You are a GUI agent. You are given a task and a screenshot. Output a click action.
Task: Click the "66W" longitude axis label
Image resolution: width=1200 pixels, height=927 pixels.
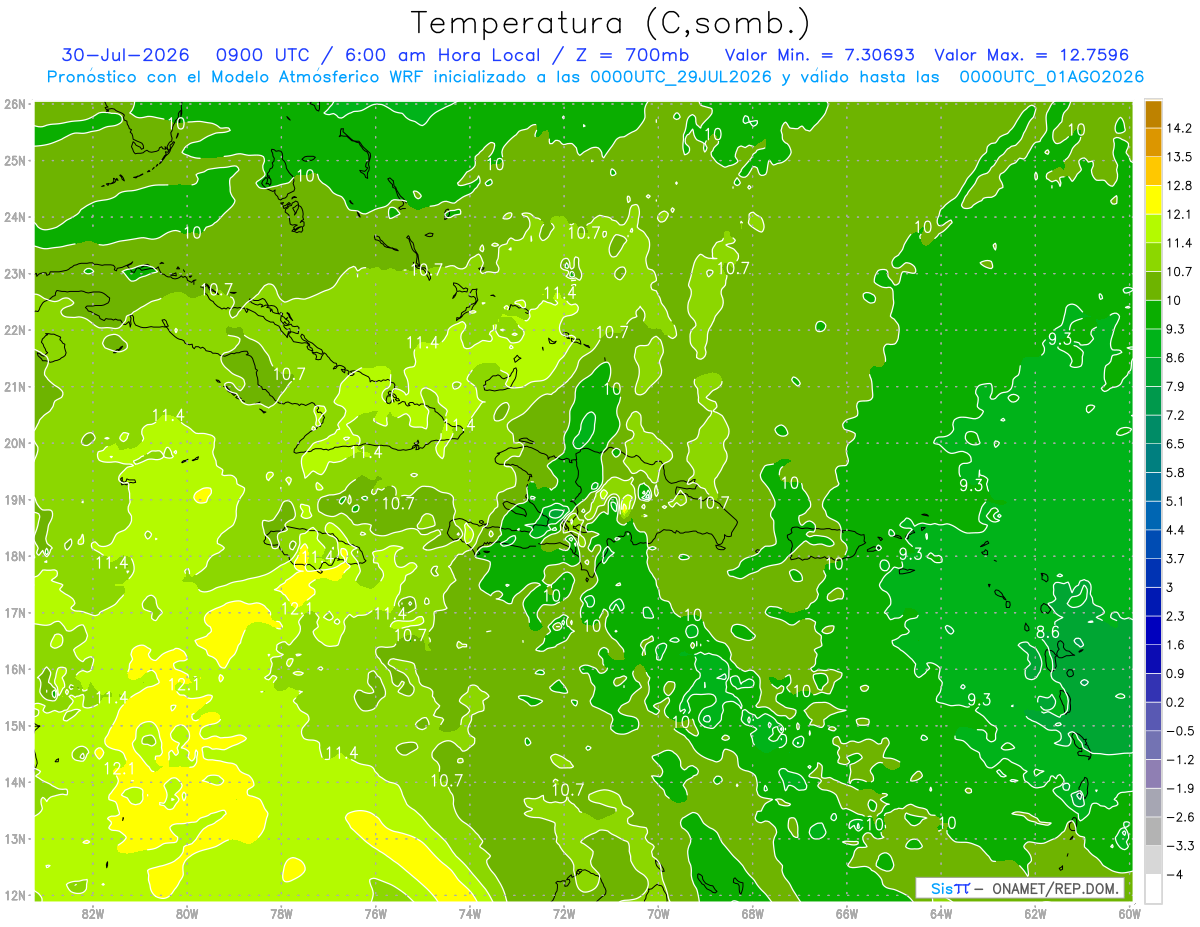847,913
